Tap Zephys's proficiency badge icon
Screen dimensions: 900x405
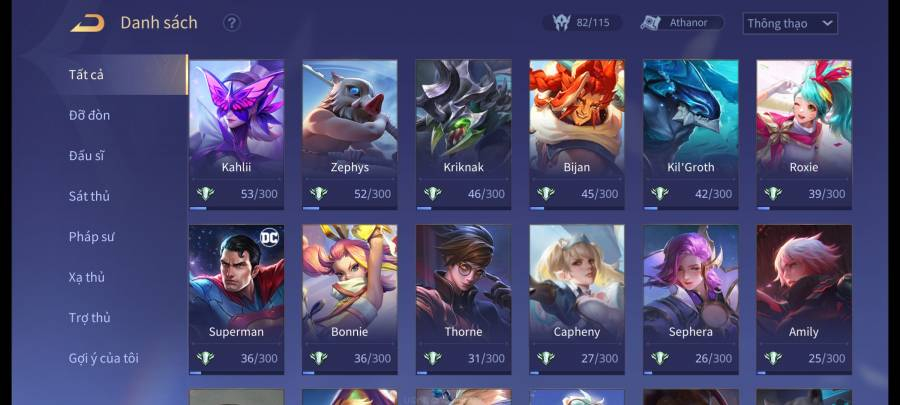coord(319,194)
